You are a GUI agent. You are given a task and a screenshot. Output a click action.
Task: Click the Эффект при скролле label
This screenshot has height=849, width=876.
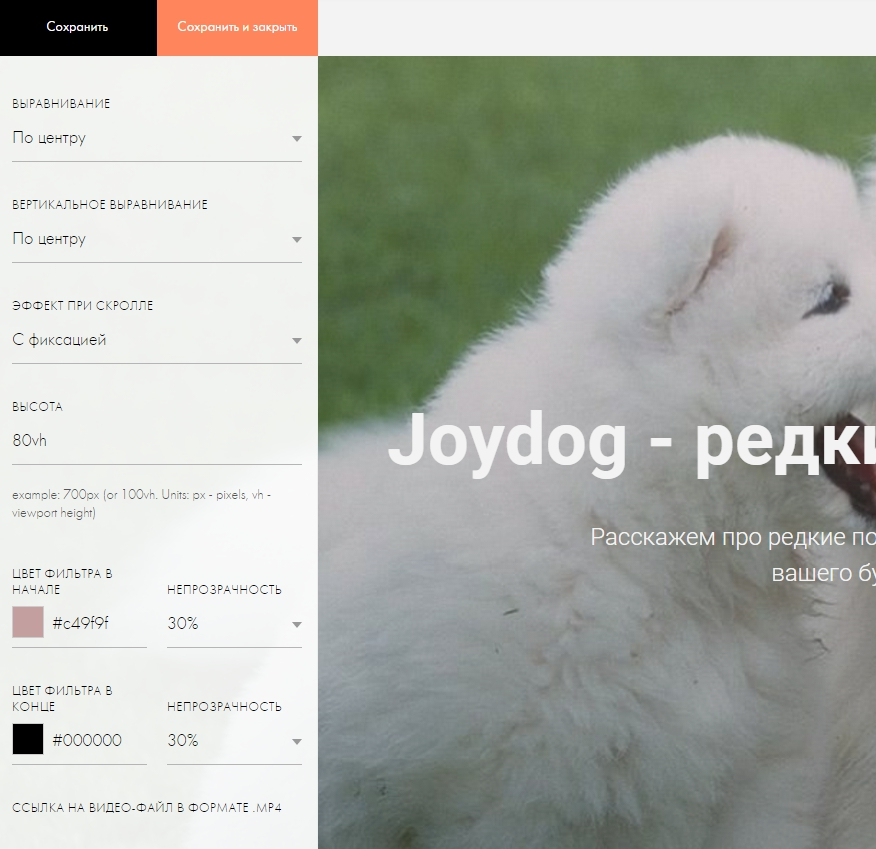[83, 306]
